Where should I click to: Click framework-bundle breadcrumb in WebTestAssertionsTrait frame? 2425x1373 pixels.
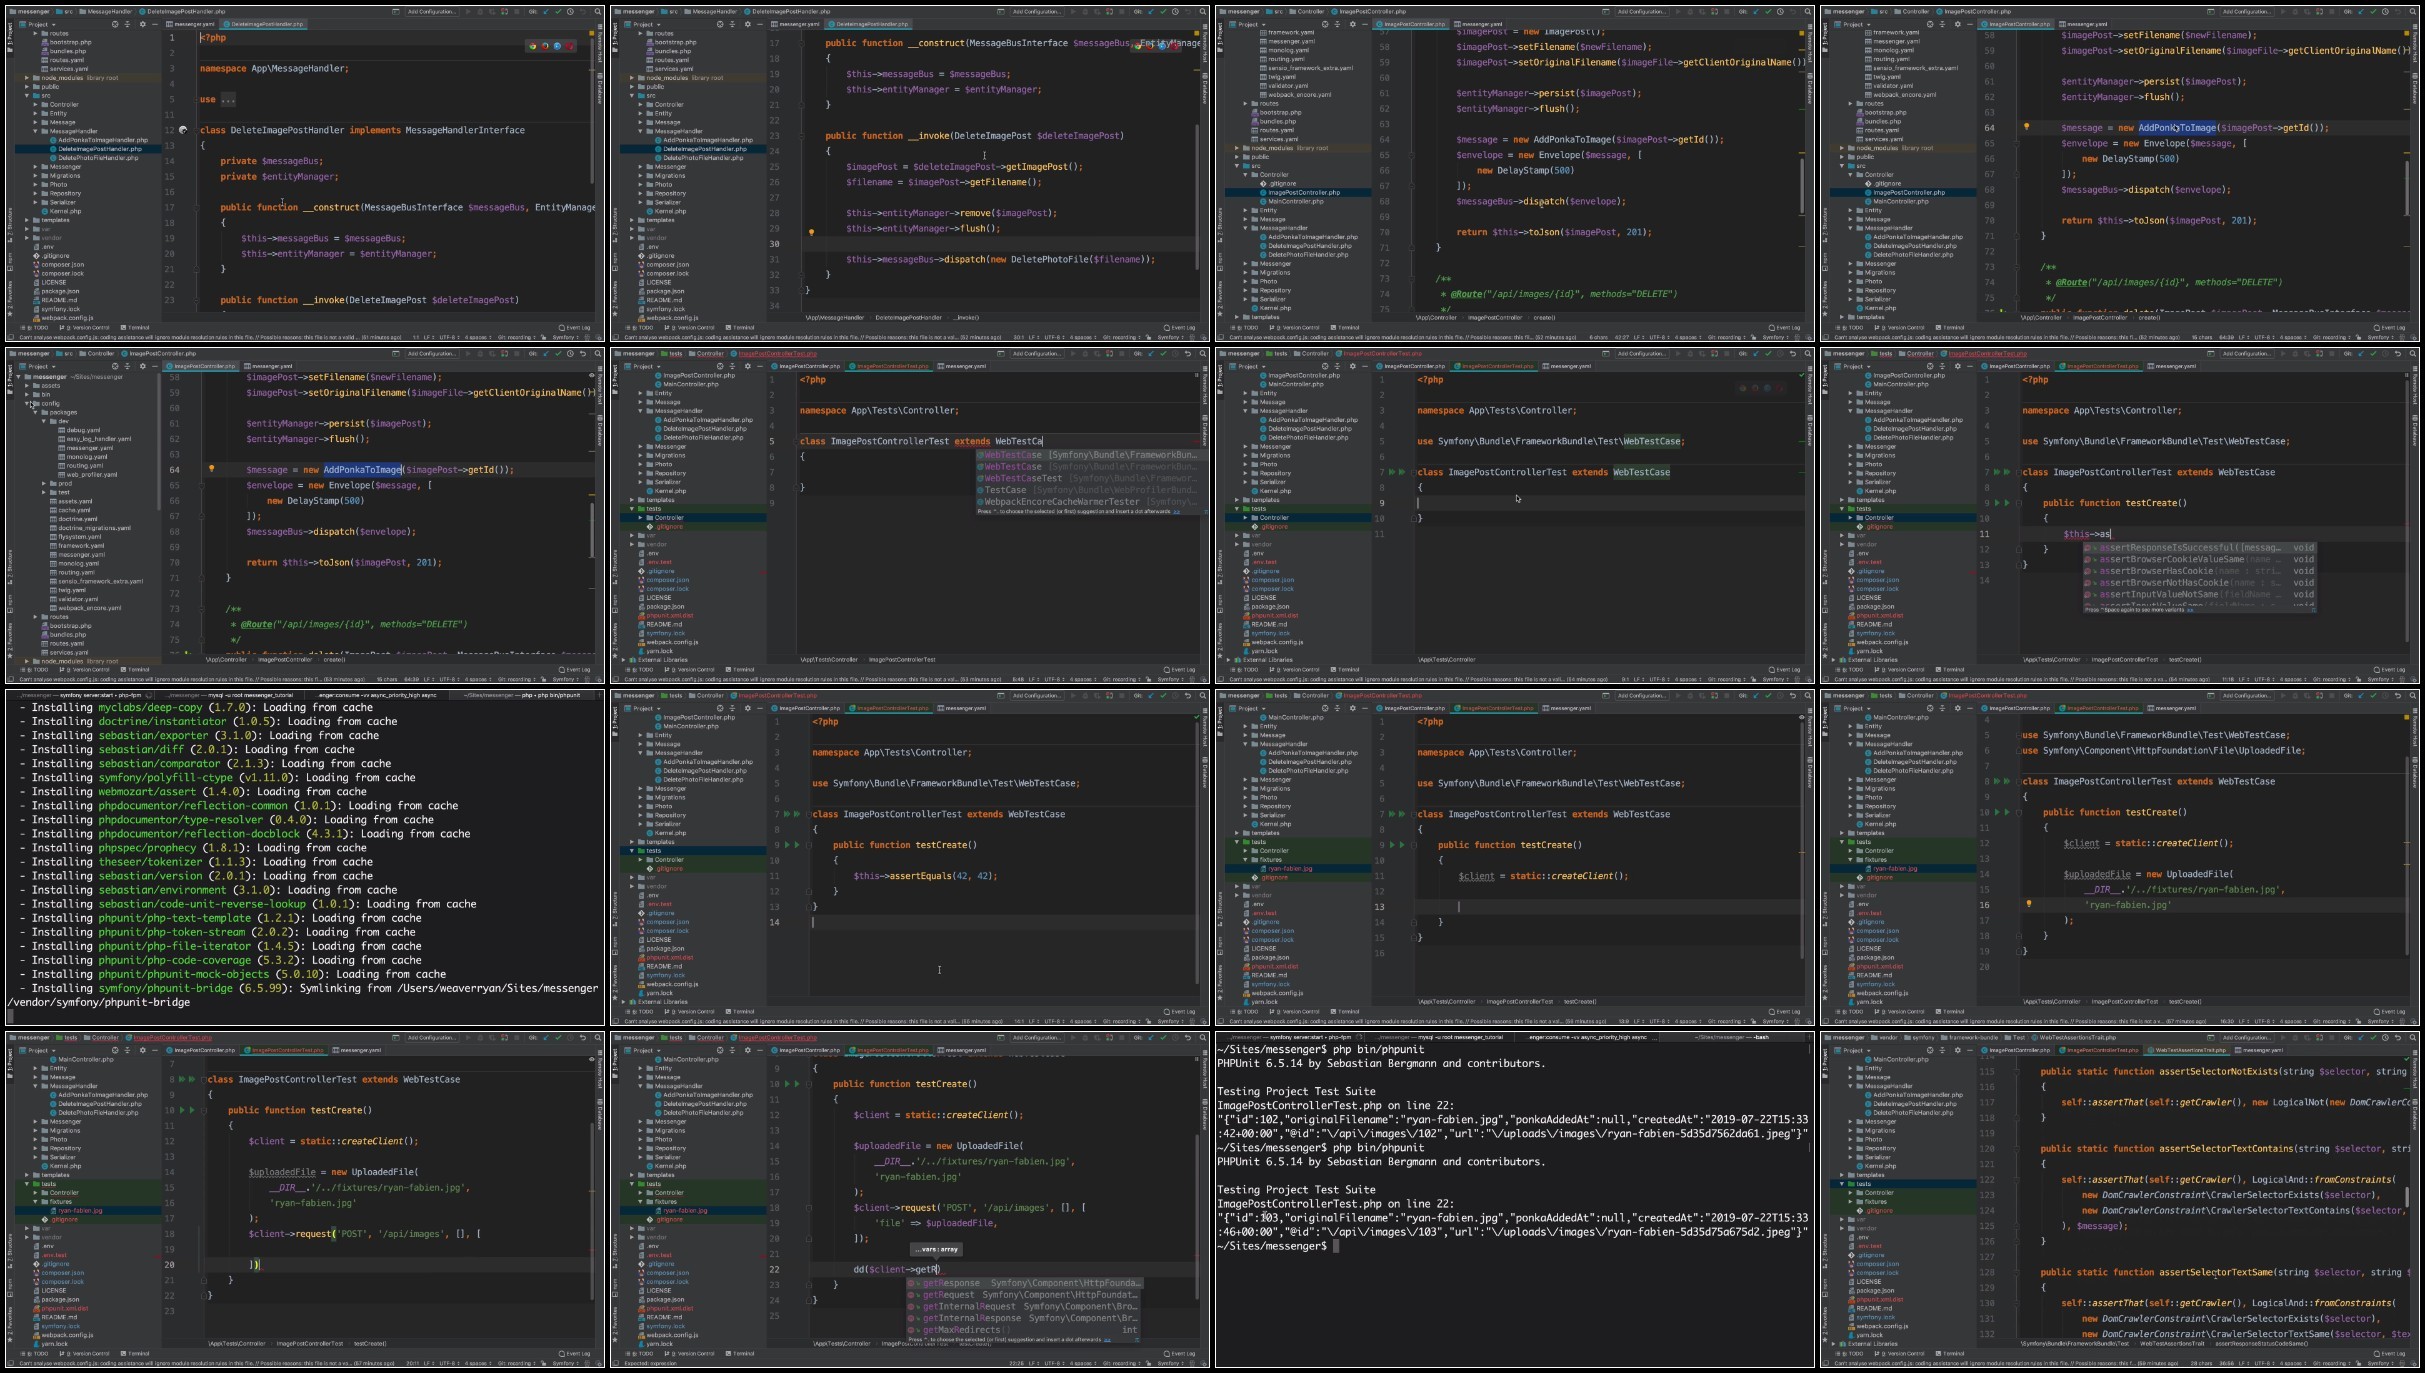(1969, 1037)
